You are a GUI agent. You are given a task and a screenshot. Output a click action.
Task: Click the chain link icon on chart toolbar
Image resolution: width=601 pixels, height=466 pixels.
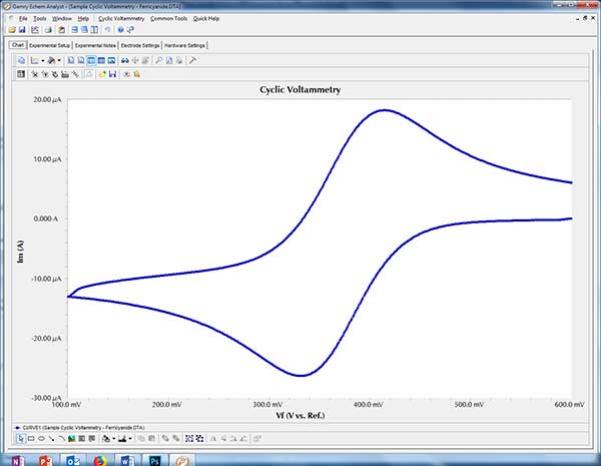(76, 74)
